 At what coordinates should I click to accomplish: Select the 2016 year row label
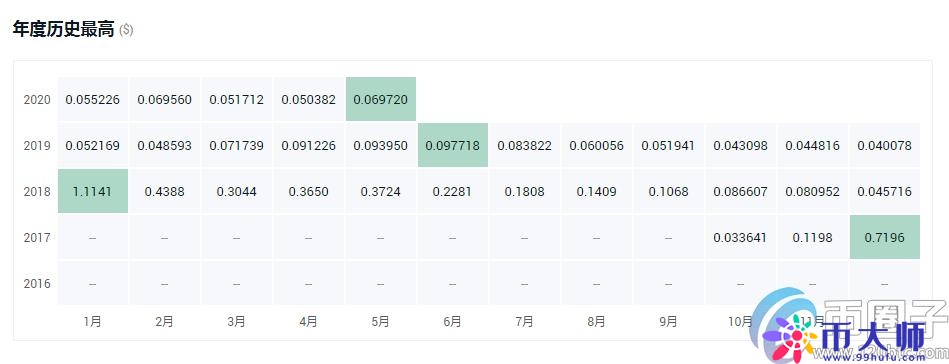pos(37,283)
